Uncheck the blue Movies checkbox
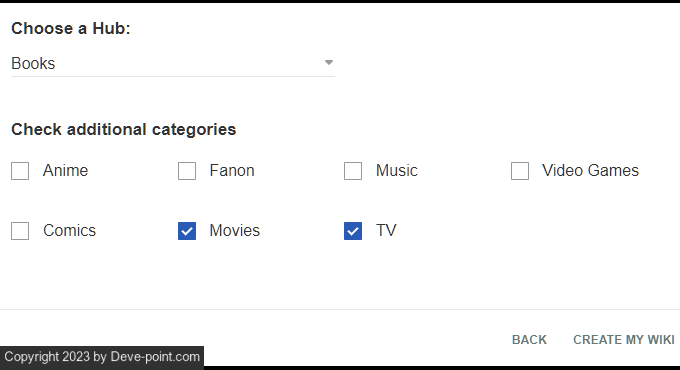Viewport: 680px width, 370px height. coord(187,231)
